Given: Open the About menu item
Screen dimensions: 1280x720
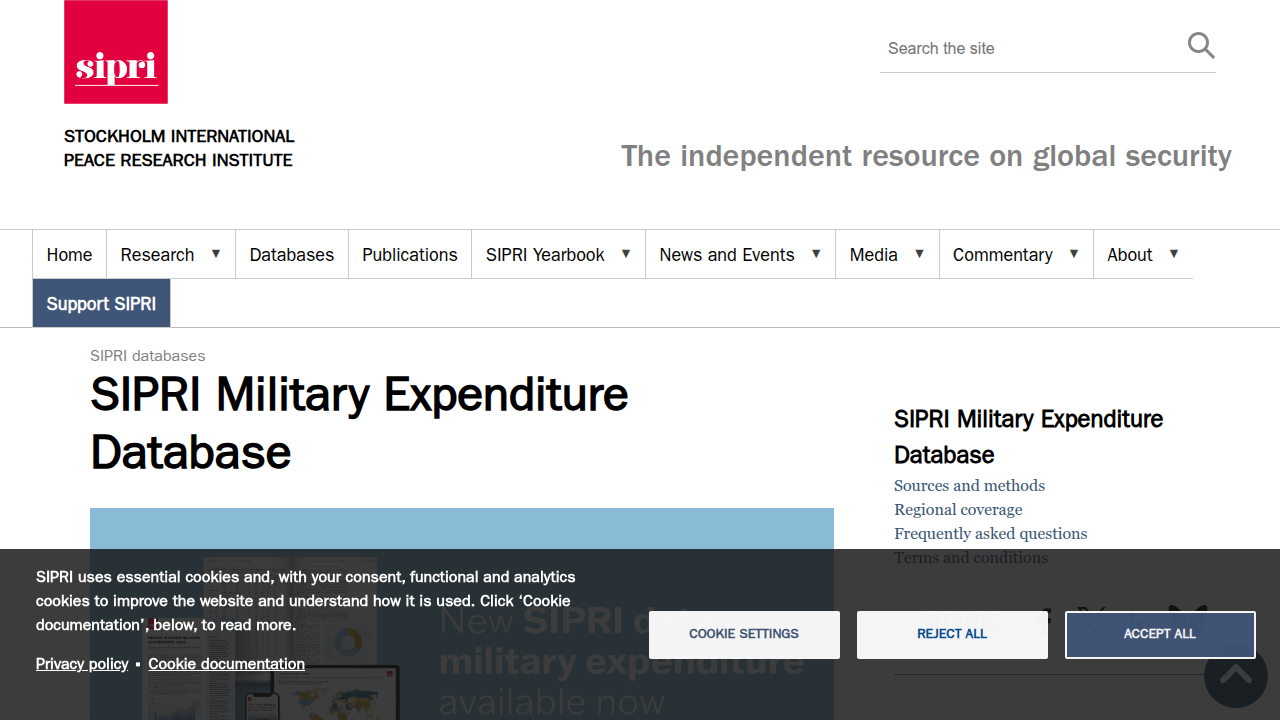Looking at the screenshot, I should click(1130, 255).
